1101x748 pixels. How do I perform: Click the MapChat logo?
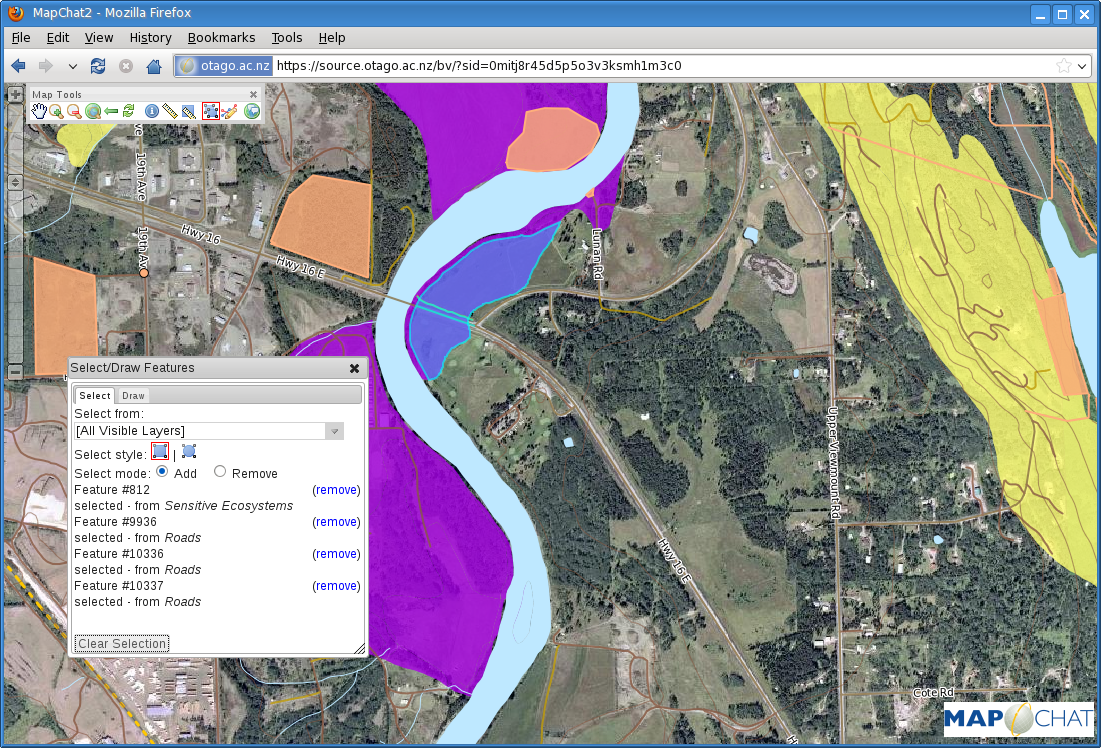(1018, 719)
